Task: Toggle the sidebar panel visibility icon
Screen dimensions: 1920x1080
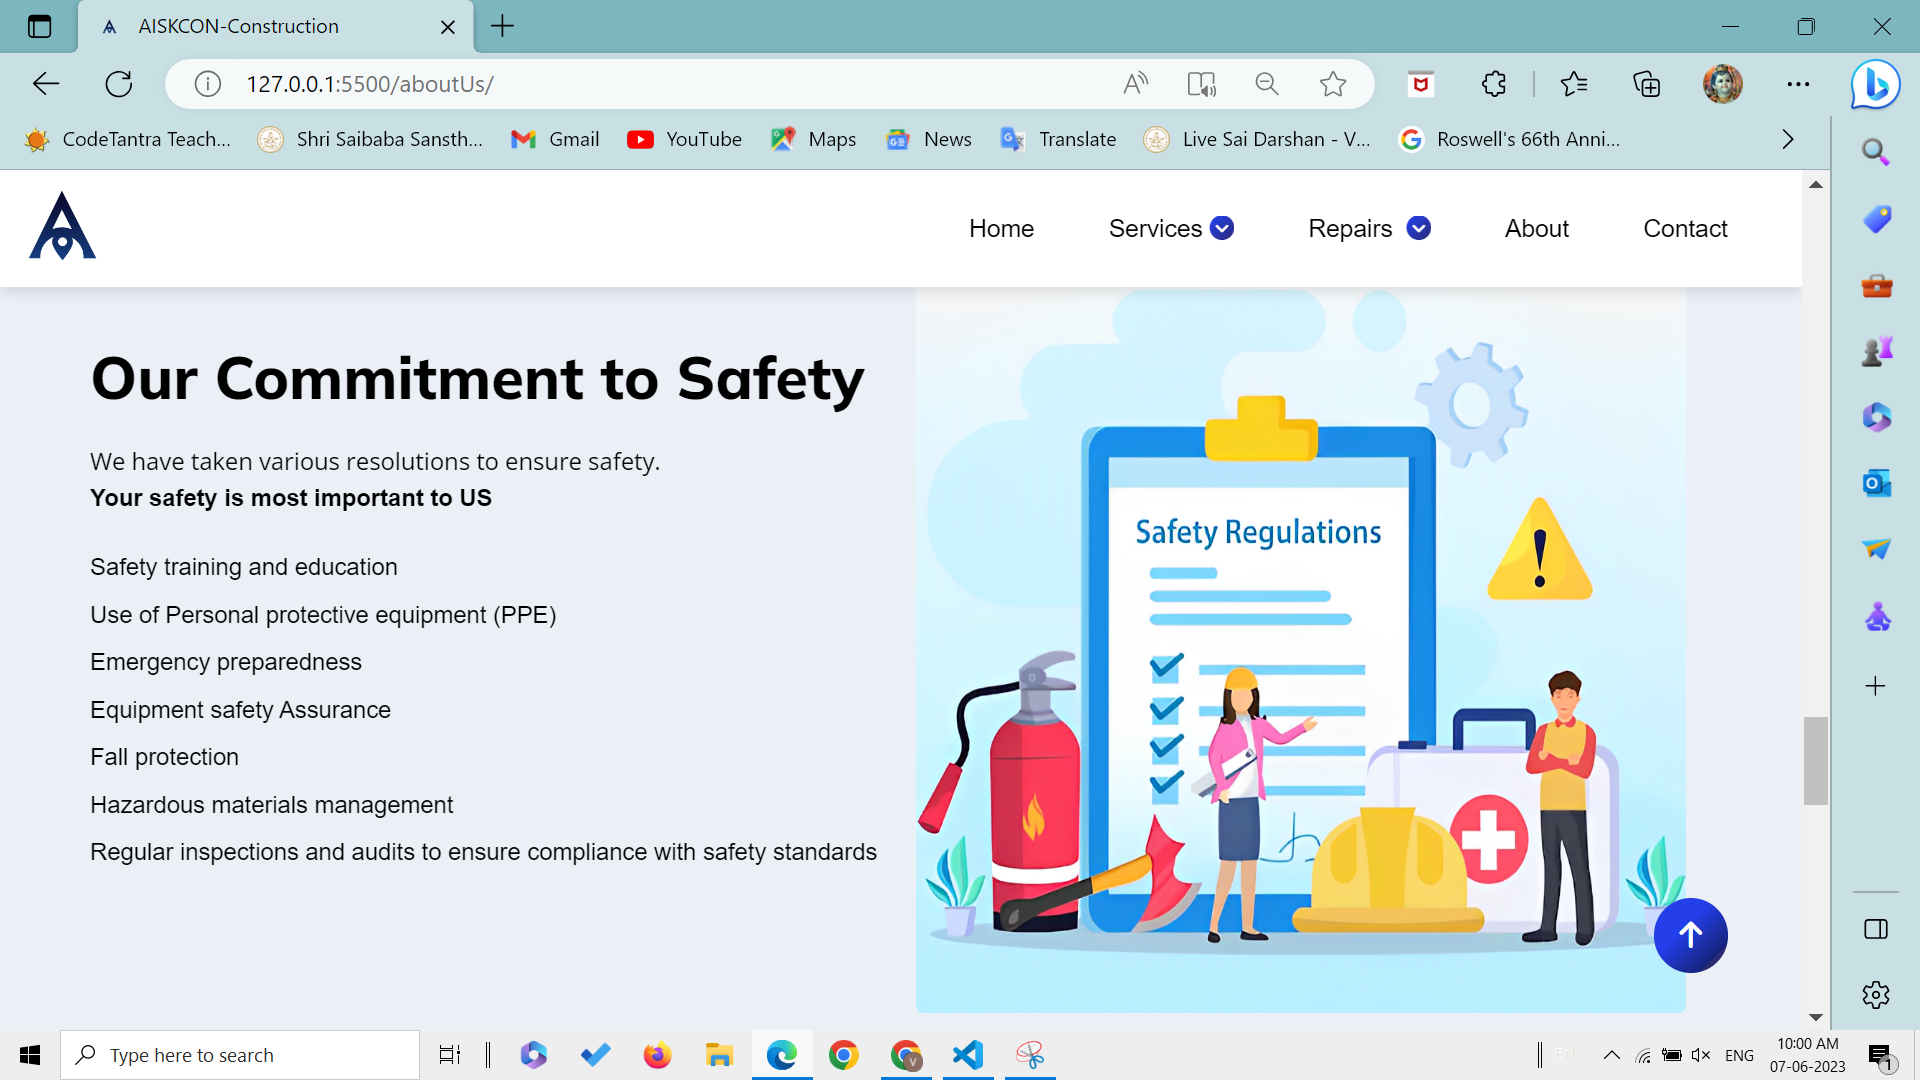Action: (1876, 929)
